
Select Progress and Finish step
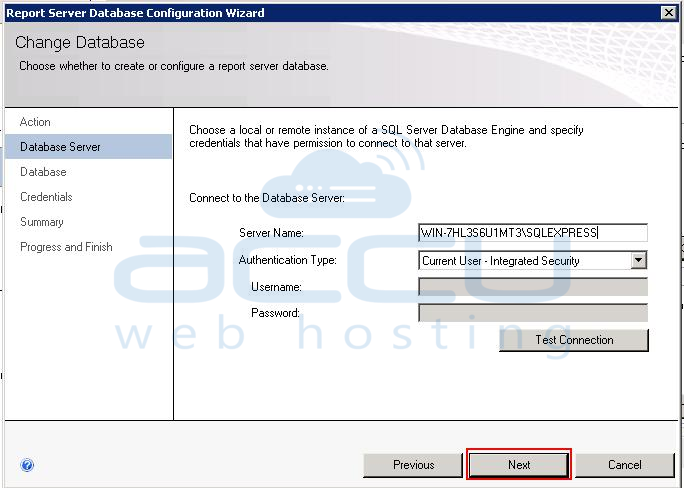(66, 247)
